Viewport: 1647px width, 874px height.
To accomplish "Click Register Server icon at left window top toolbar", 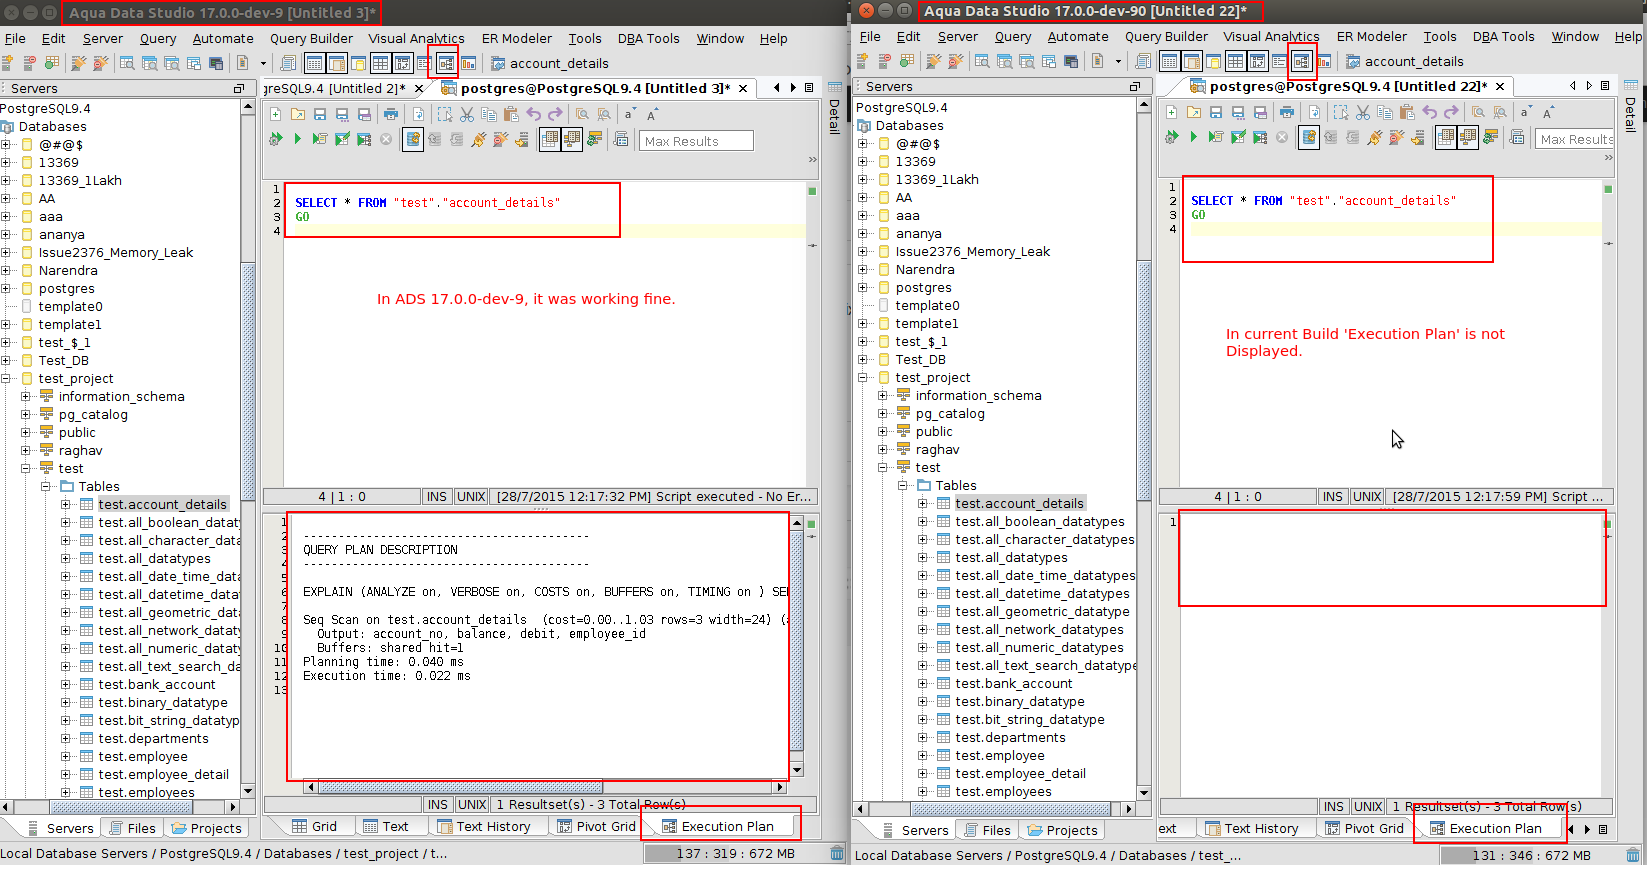I will [x=7, y=63].
